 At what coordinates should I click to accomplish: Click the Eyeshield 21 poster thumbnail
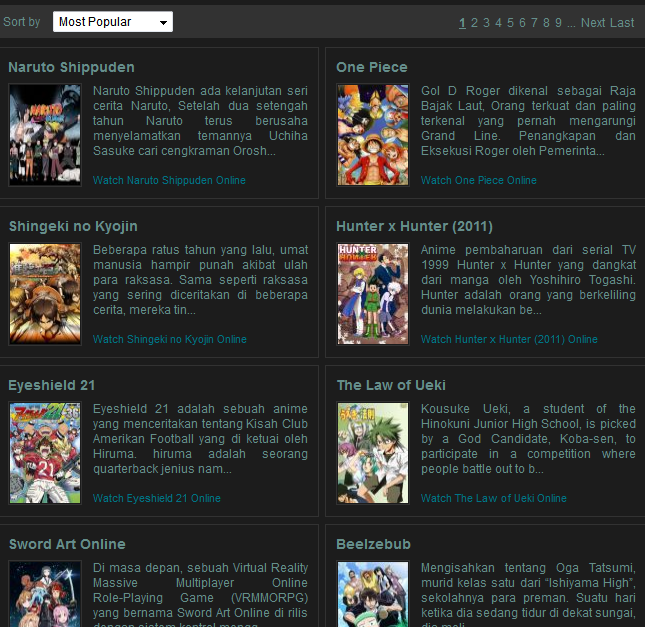coord(45,453)
